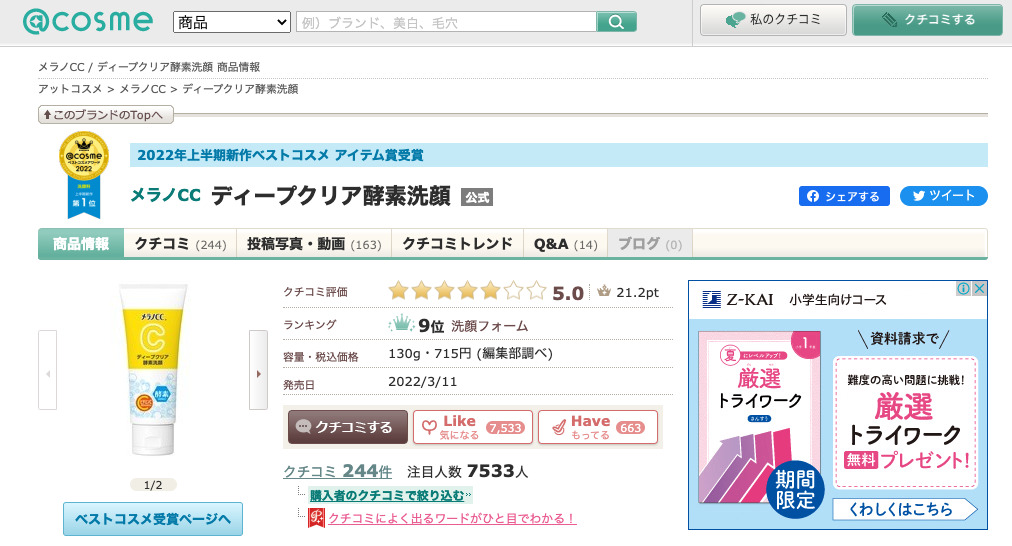This screenshot has height=546, width=1012.
Task: Click the 5.0 rating score
Action: coord(568,293)
